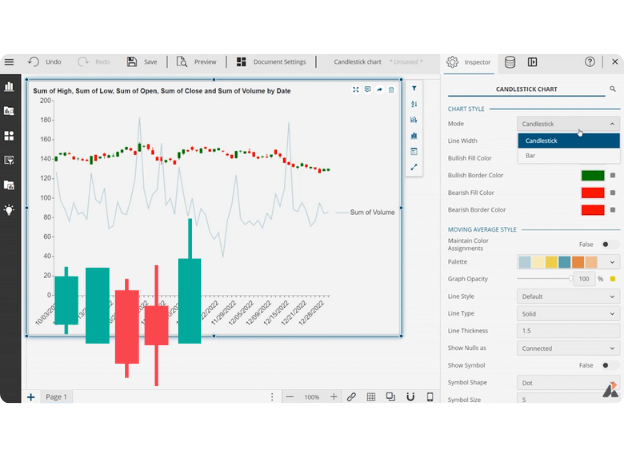Zoom in with the plus button
This screenshot has height=457, width=624.
pyautogui.click(x=333, y=397)
